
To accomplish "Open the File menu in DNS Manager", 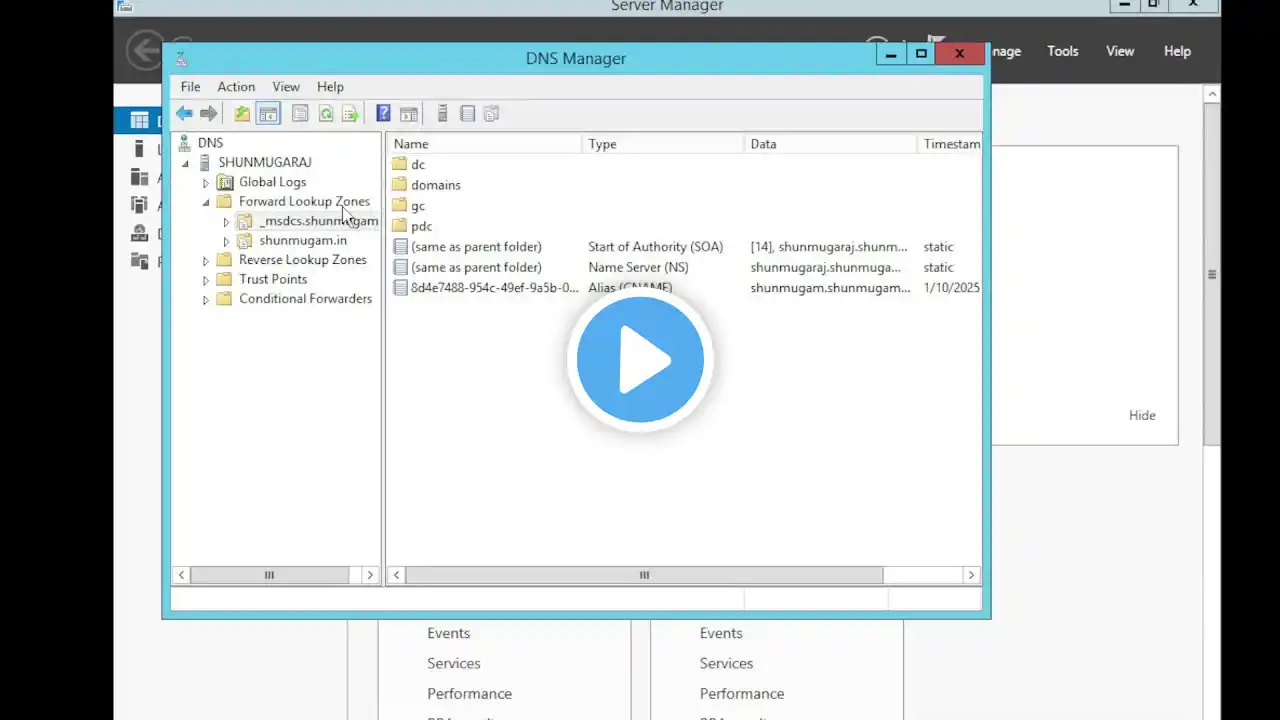I will click(190, 87).
